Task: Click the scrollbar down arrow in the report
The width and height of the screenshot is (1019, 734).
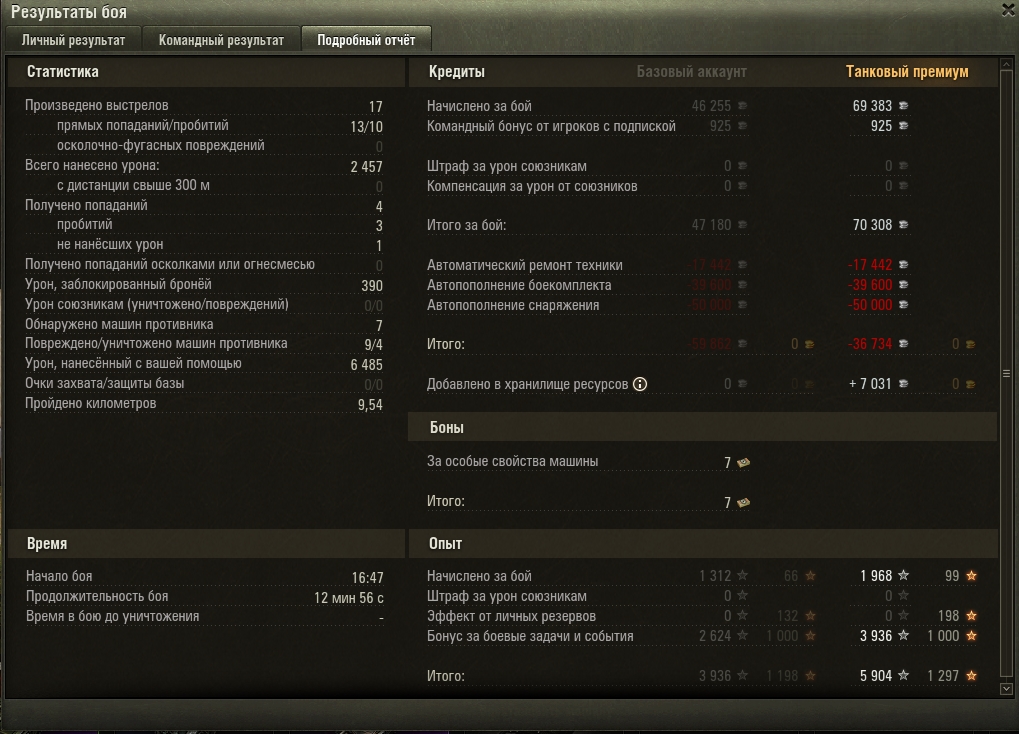Action: point(1006,689)
